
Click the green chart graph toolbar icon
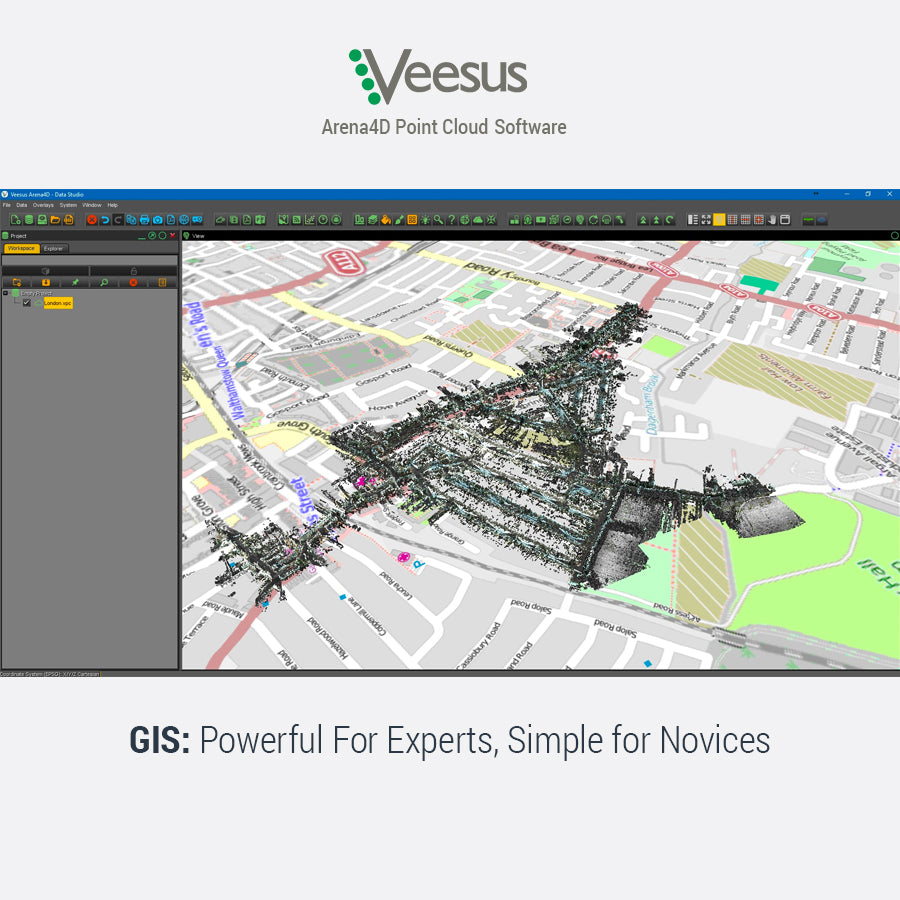(x=310, y=220)
